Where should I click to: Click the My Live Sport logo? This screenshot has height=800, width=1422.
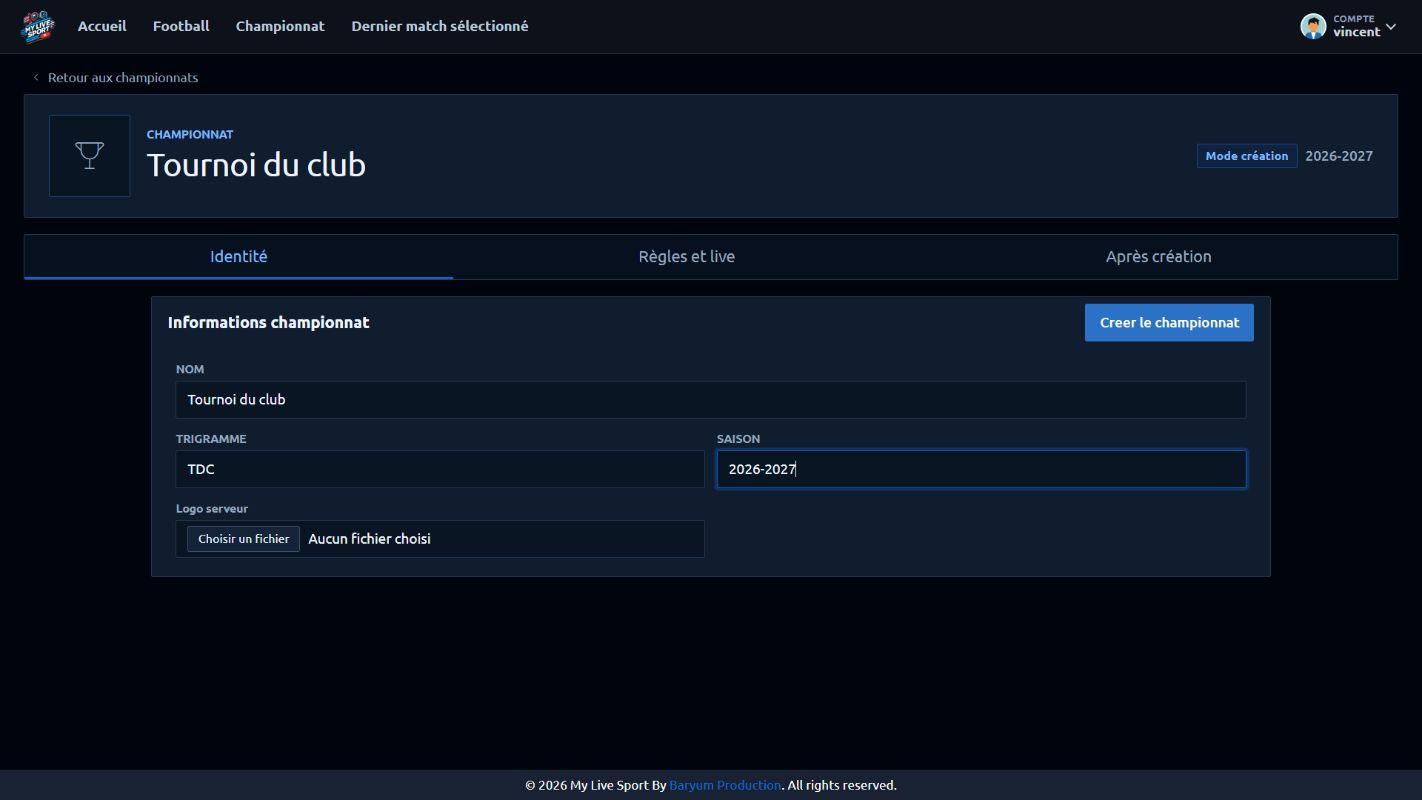coord(38,27)
